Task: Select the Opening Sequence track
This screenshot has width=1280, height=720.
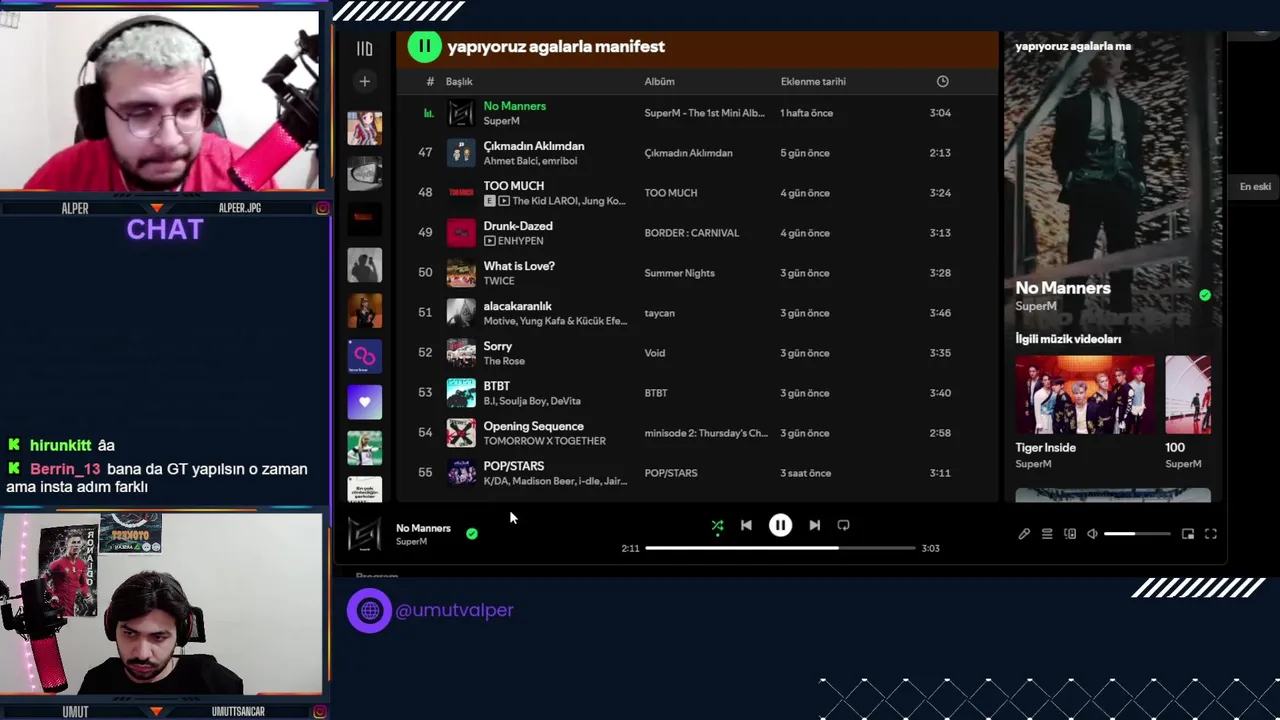Action: coord(697,433)
